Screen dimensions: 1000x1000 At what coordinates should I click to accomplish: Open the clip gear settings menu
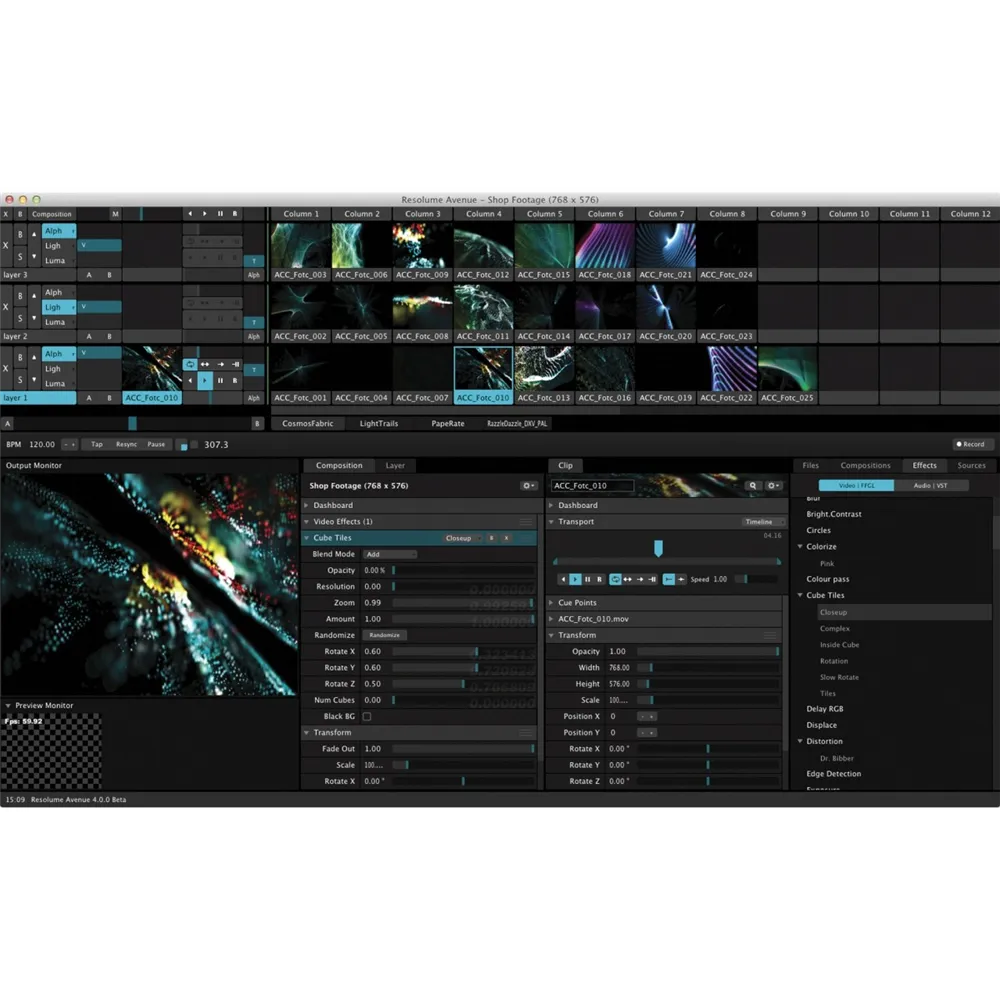coord(773,486)
